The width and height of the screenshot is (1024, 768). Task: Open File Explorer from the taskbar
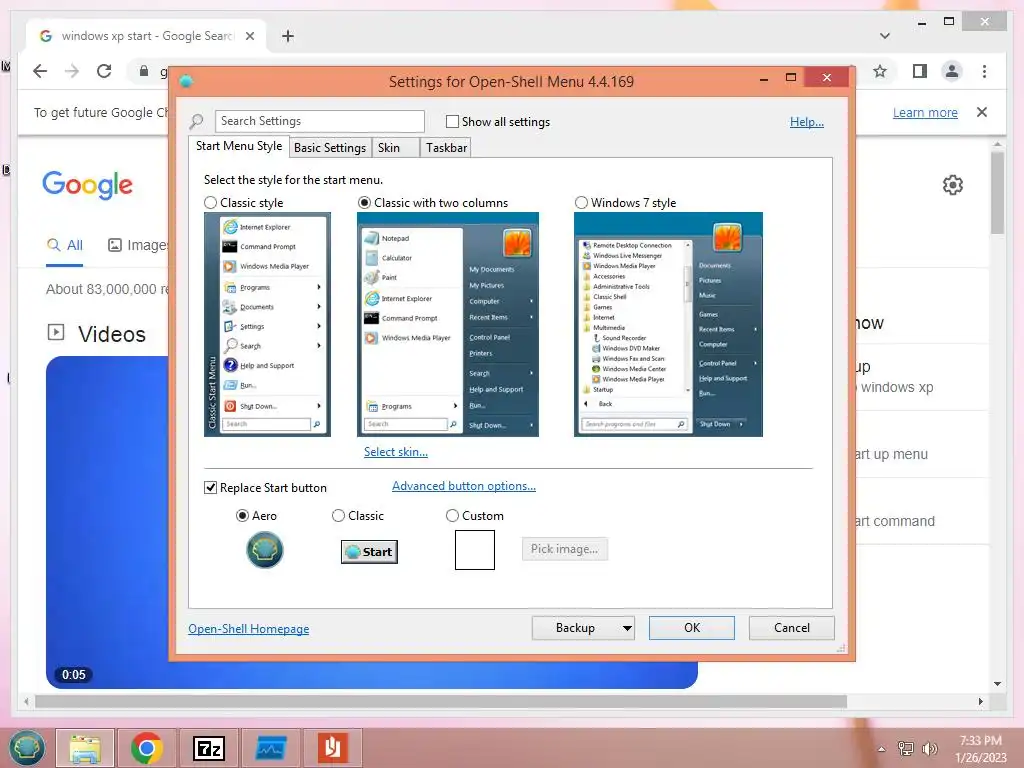click(85, 748)
